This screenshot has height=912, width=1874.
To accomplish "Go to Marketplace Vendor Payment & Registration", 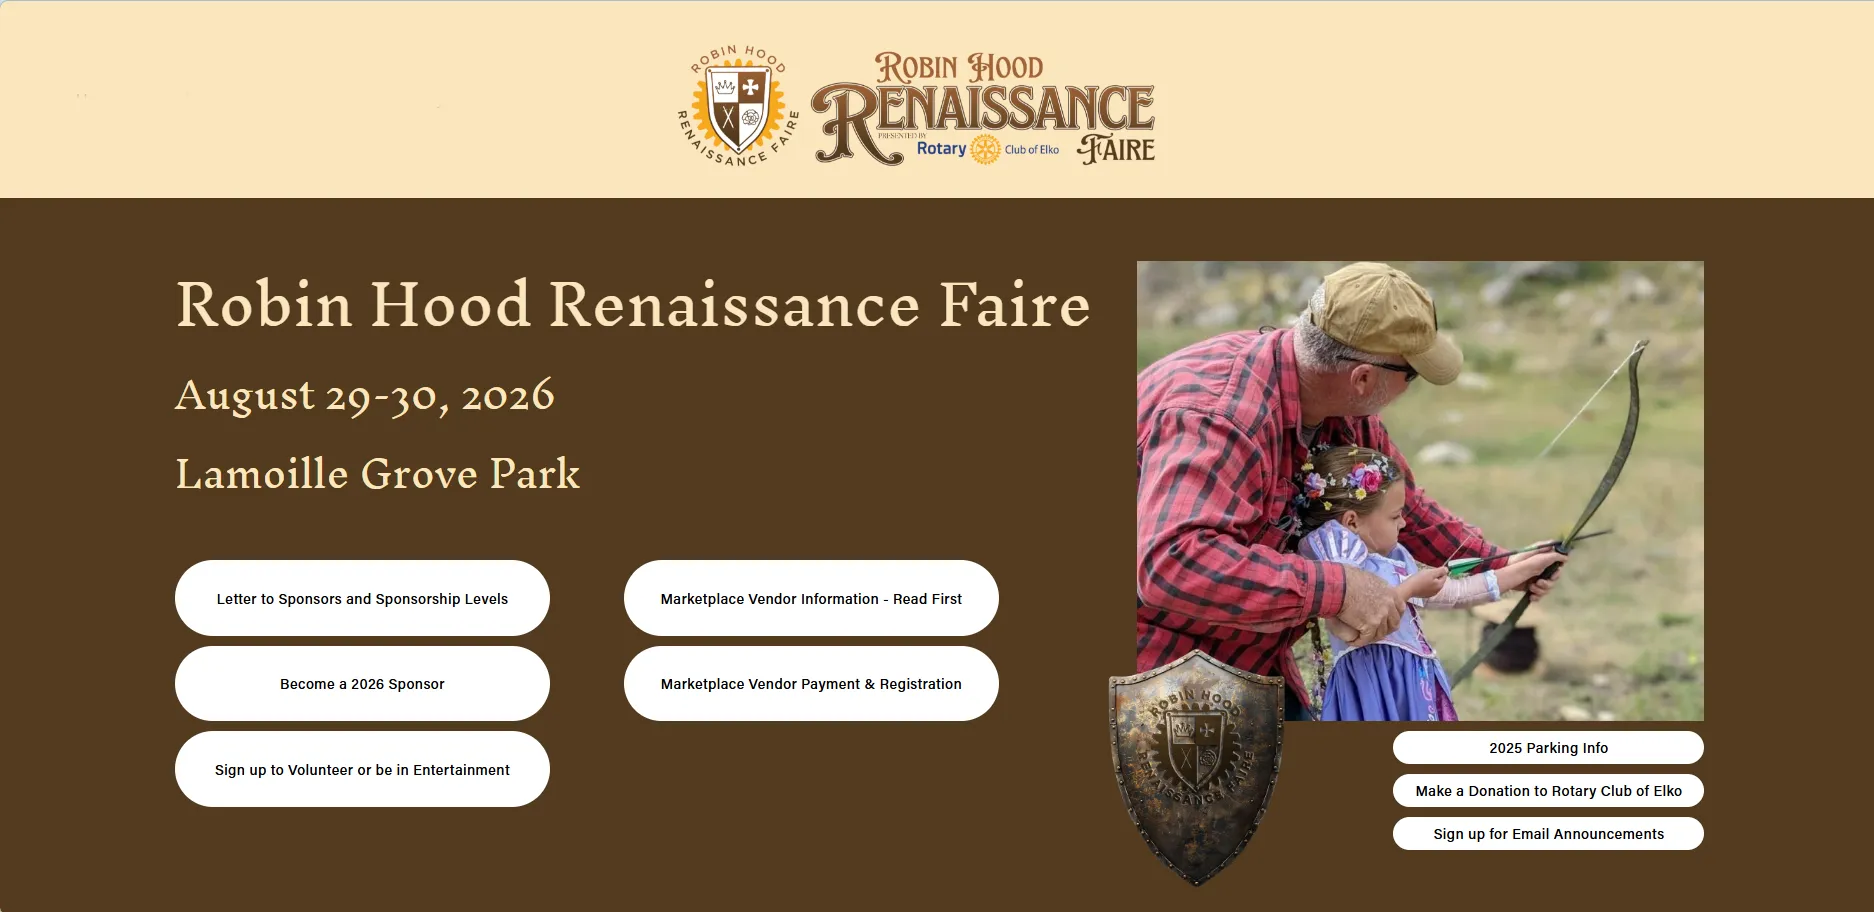I will [x=811, y=684].
